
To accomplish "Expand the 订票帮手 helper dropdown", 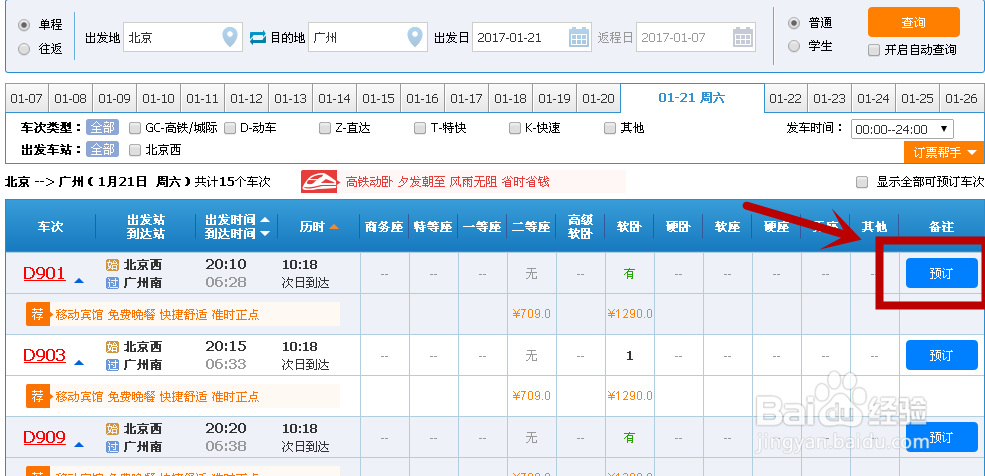I will tap(943, 152).
